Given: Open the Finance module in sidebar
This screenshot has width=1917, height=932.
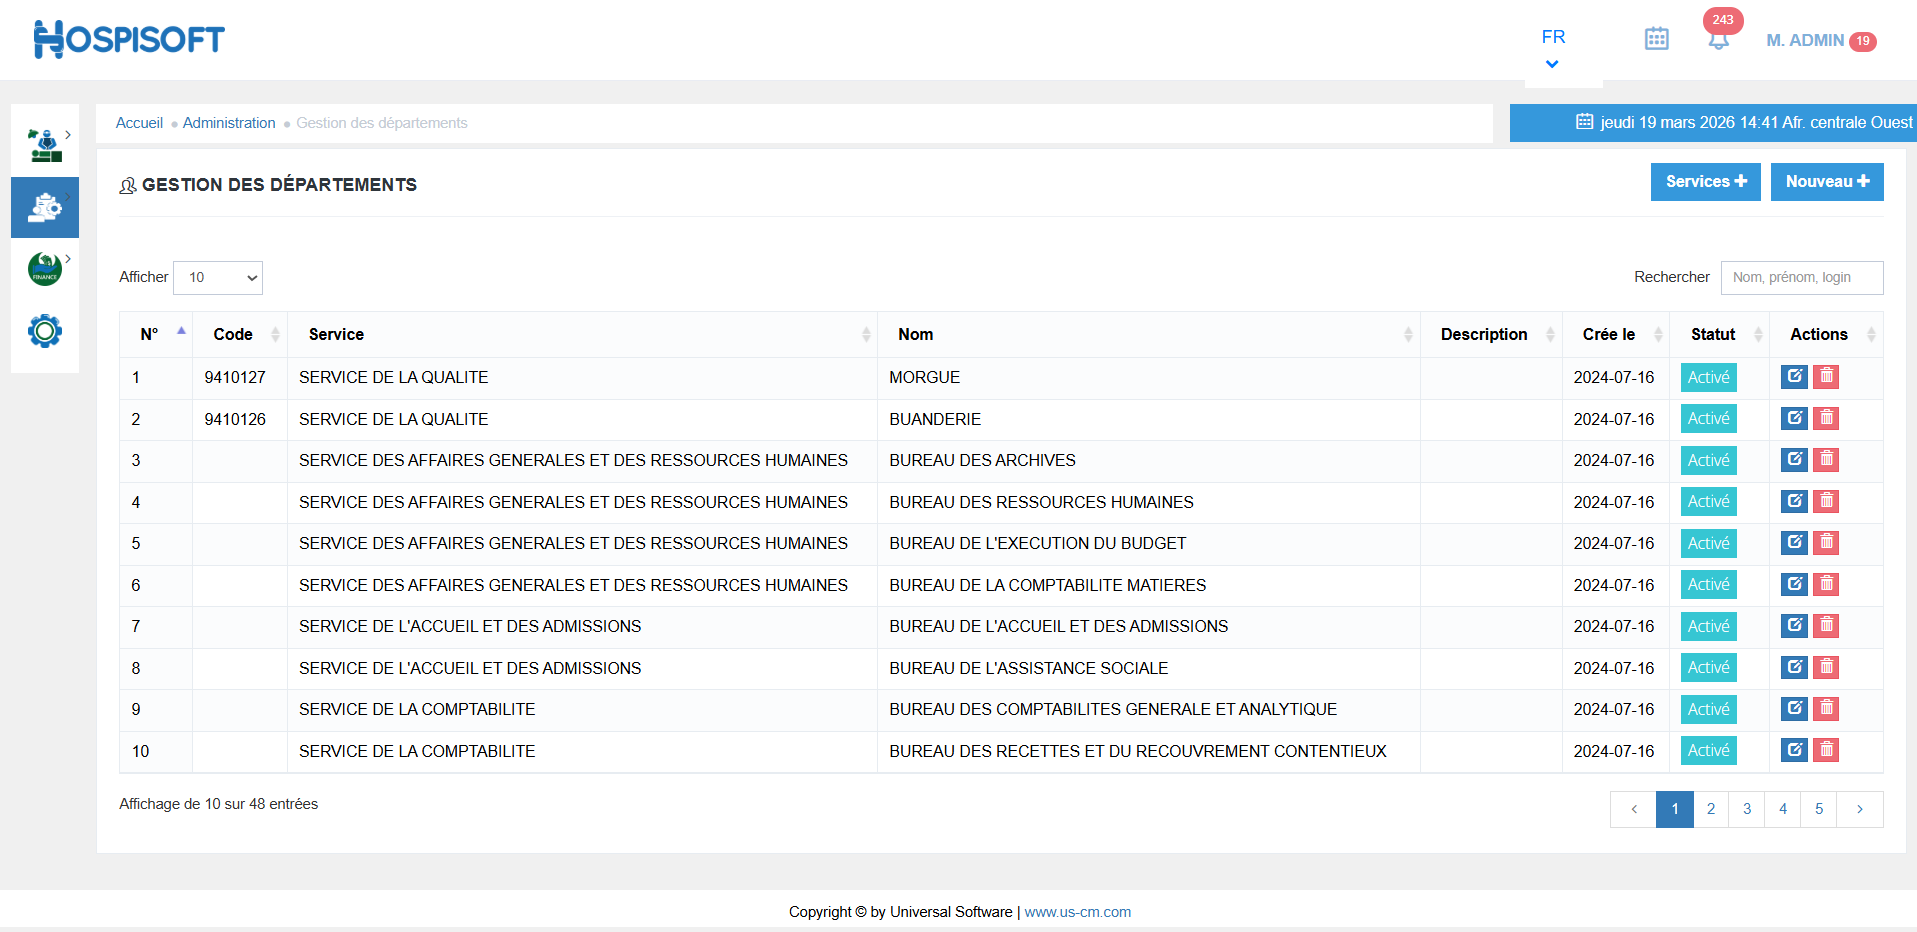Looking at the screenshot, I should click(x=45, y=269).
